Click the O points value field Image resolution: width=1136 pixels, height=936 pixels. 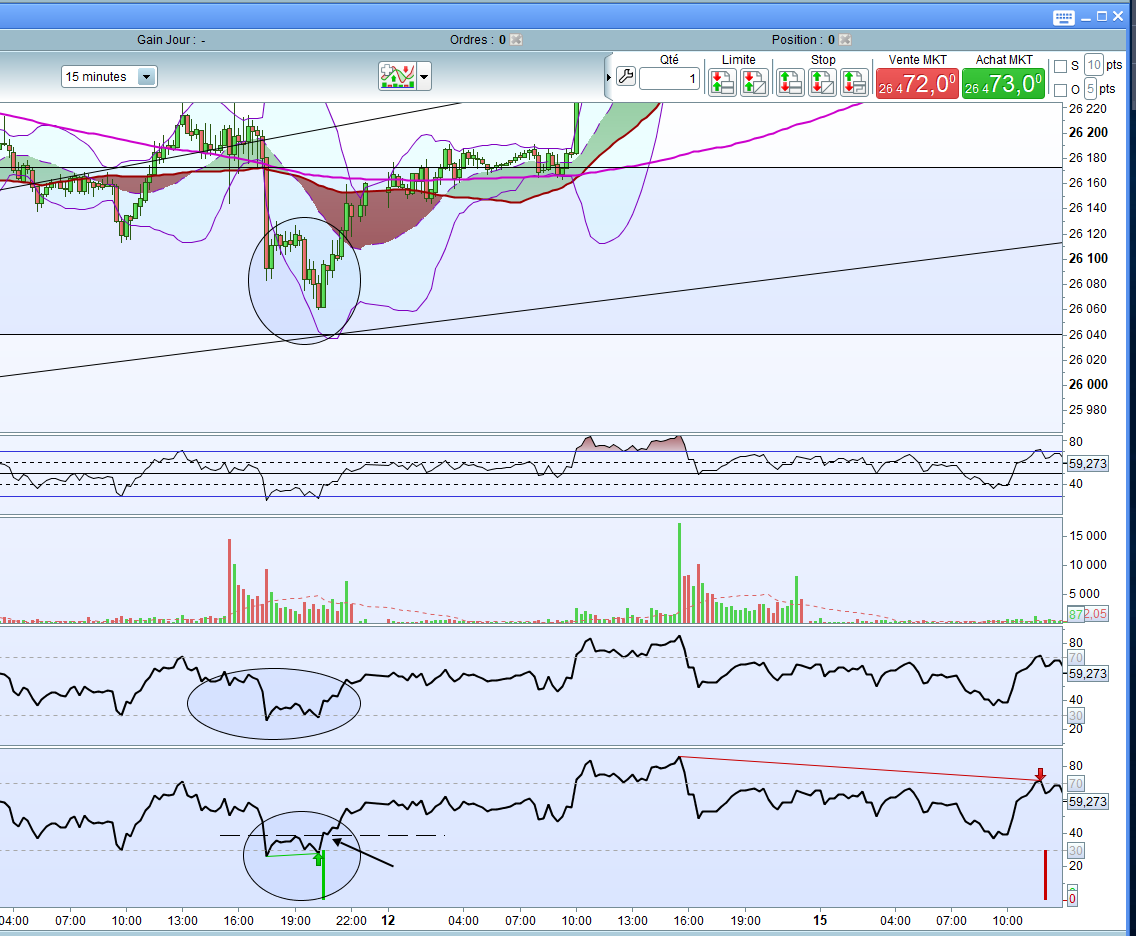coord(1090,89)
